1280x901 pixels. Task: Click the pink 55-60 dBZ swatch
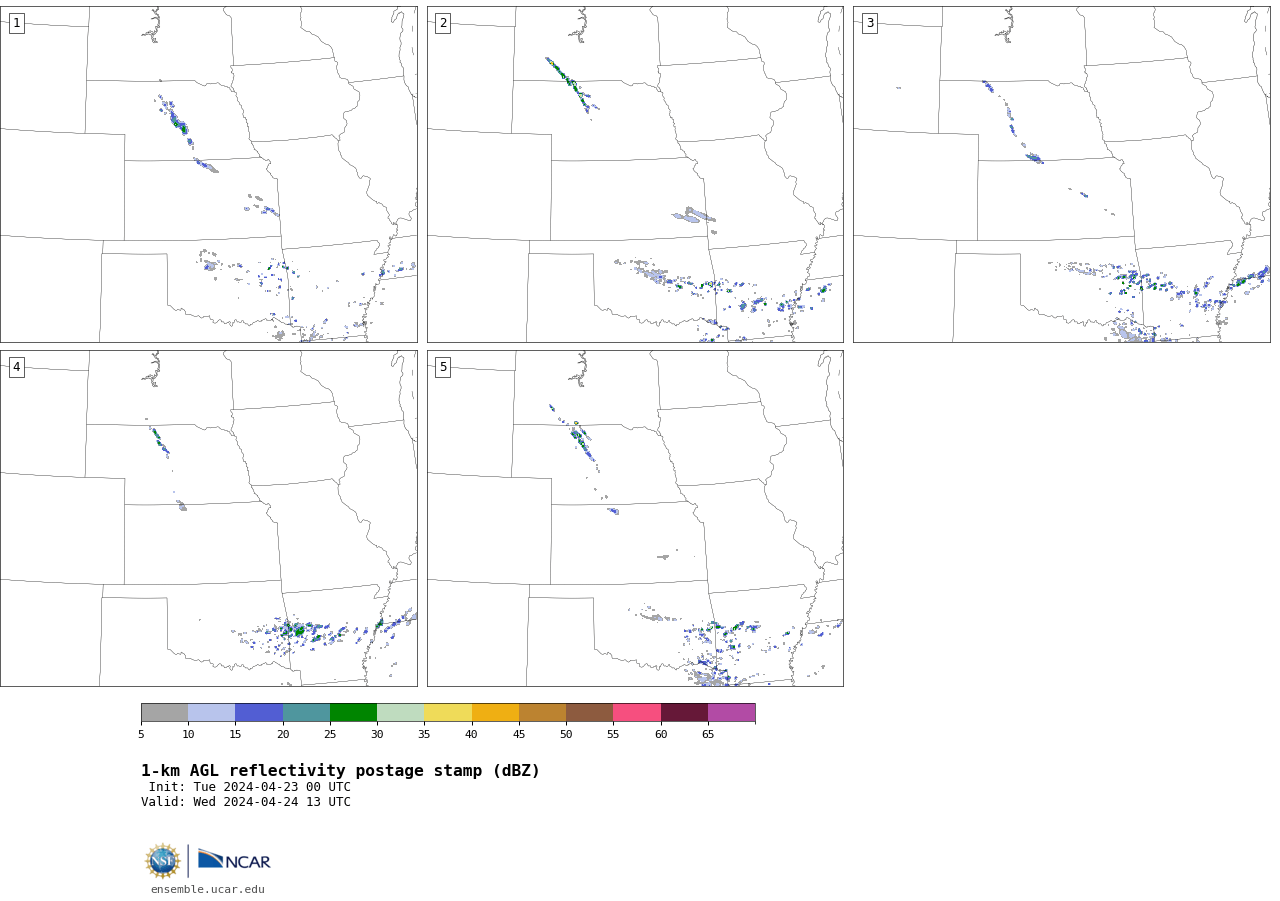[637, 712]
